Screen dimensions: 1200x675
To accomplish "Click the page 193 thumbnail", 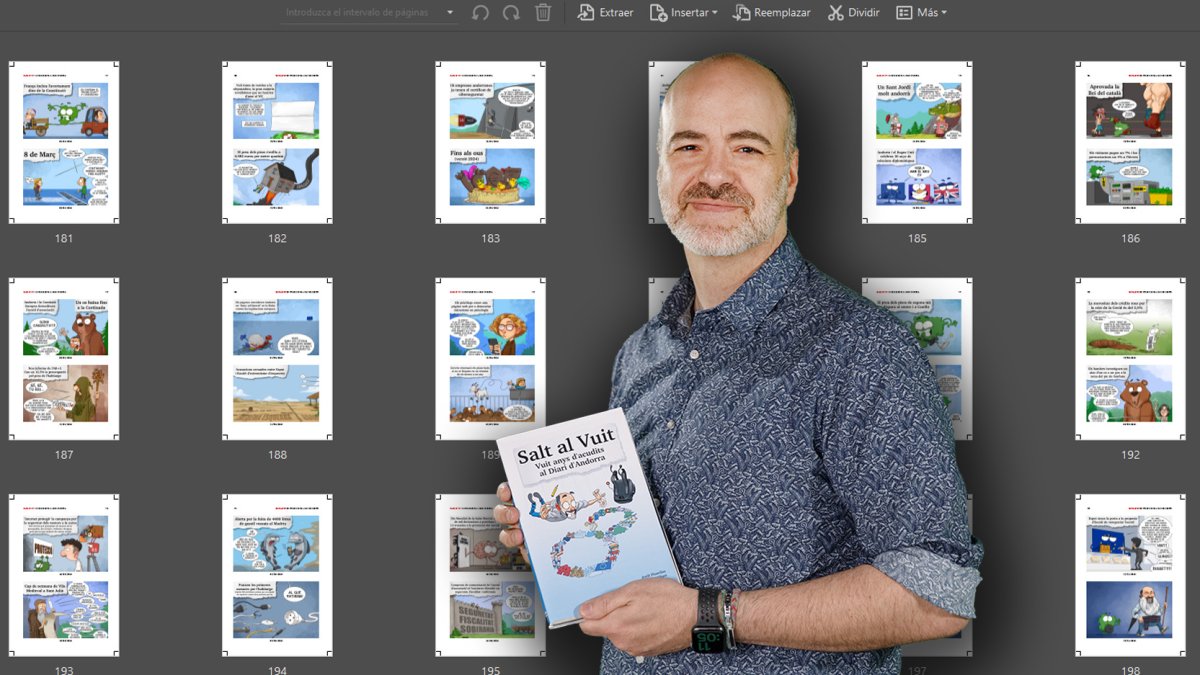I will click(x=64, y=575).
